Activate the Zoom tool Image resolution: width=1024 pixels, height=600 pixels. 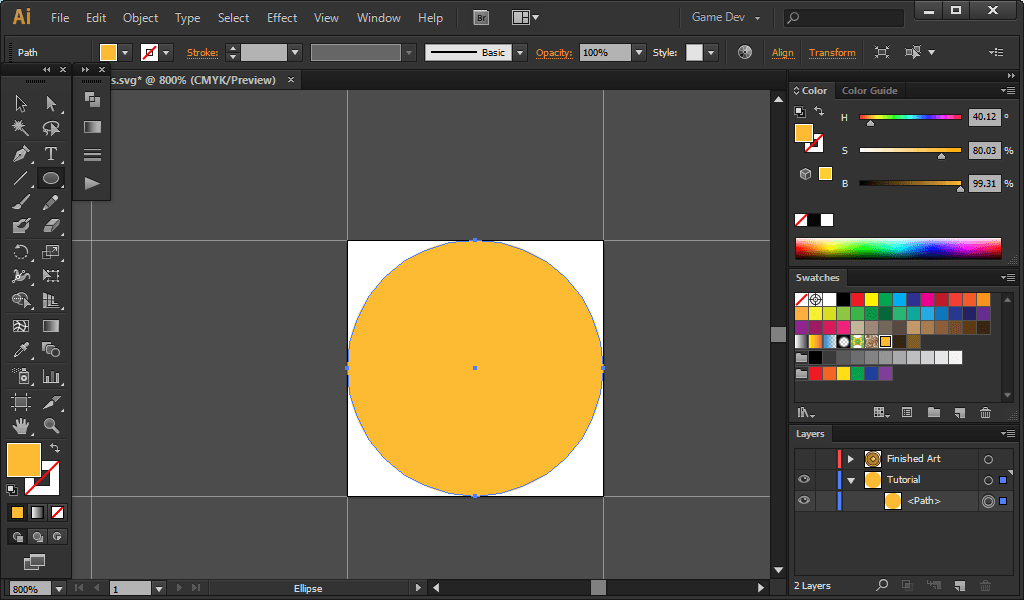[x=50, y=428]
